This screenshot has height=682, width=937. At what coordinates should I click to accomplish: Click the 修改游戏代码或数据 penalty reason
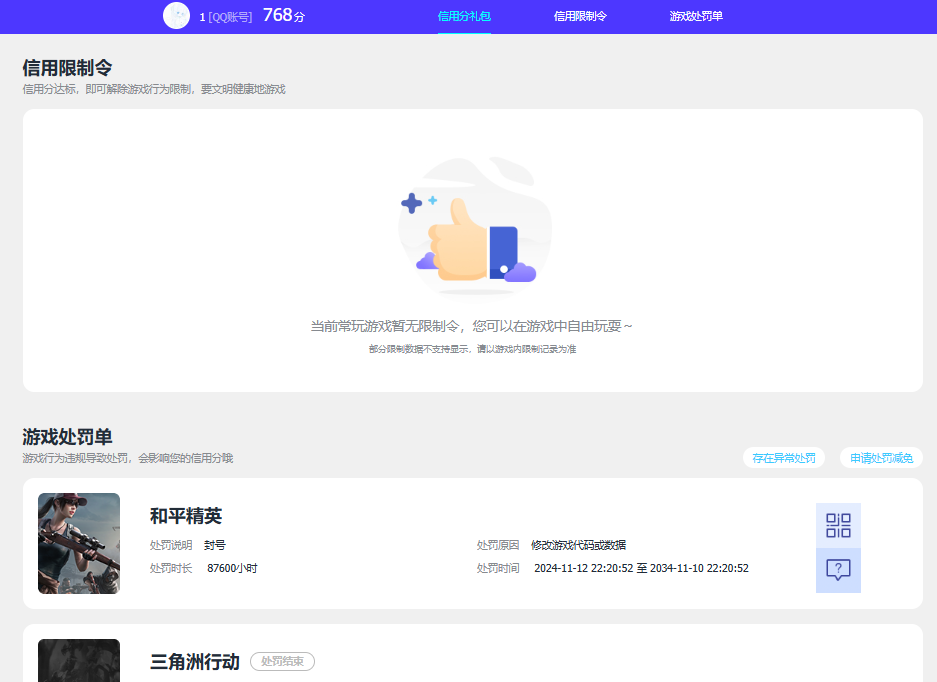click(x=578, y=545)
